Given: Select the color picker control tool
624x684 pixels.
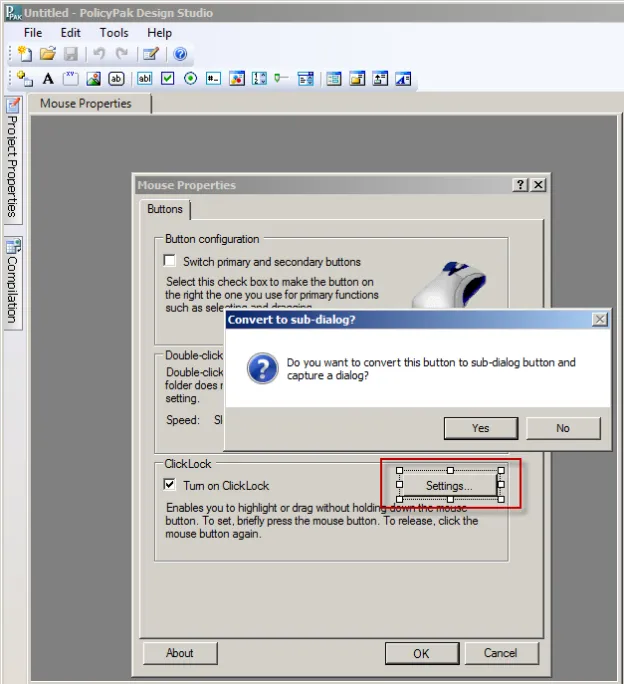Looking at the screenshot, I should [237, 79].
